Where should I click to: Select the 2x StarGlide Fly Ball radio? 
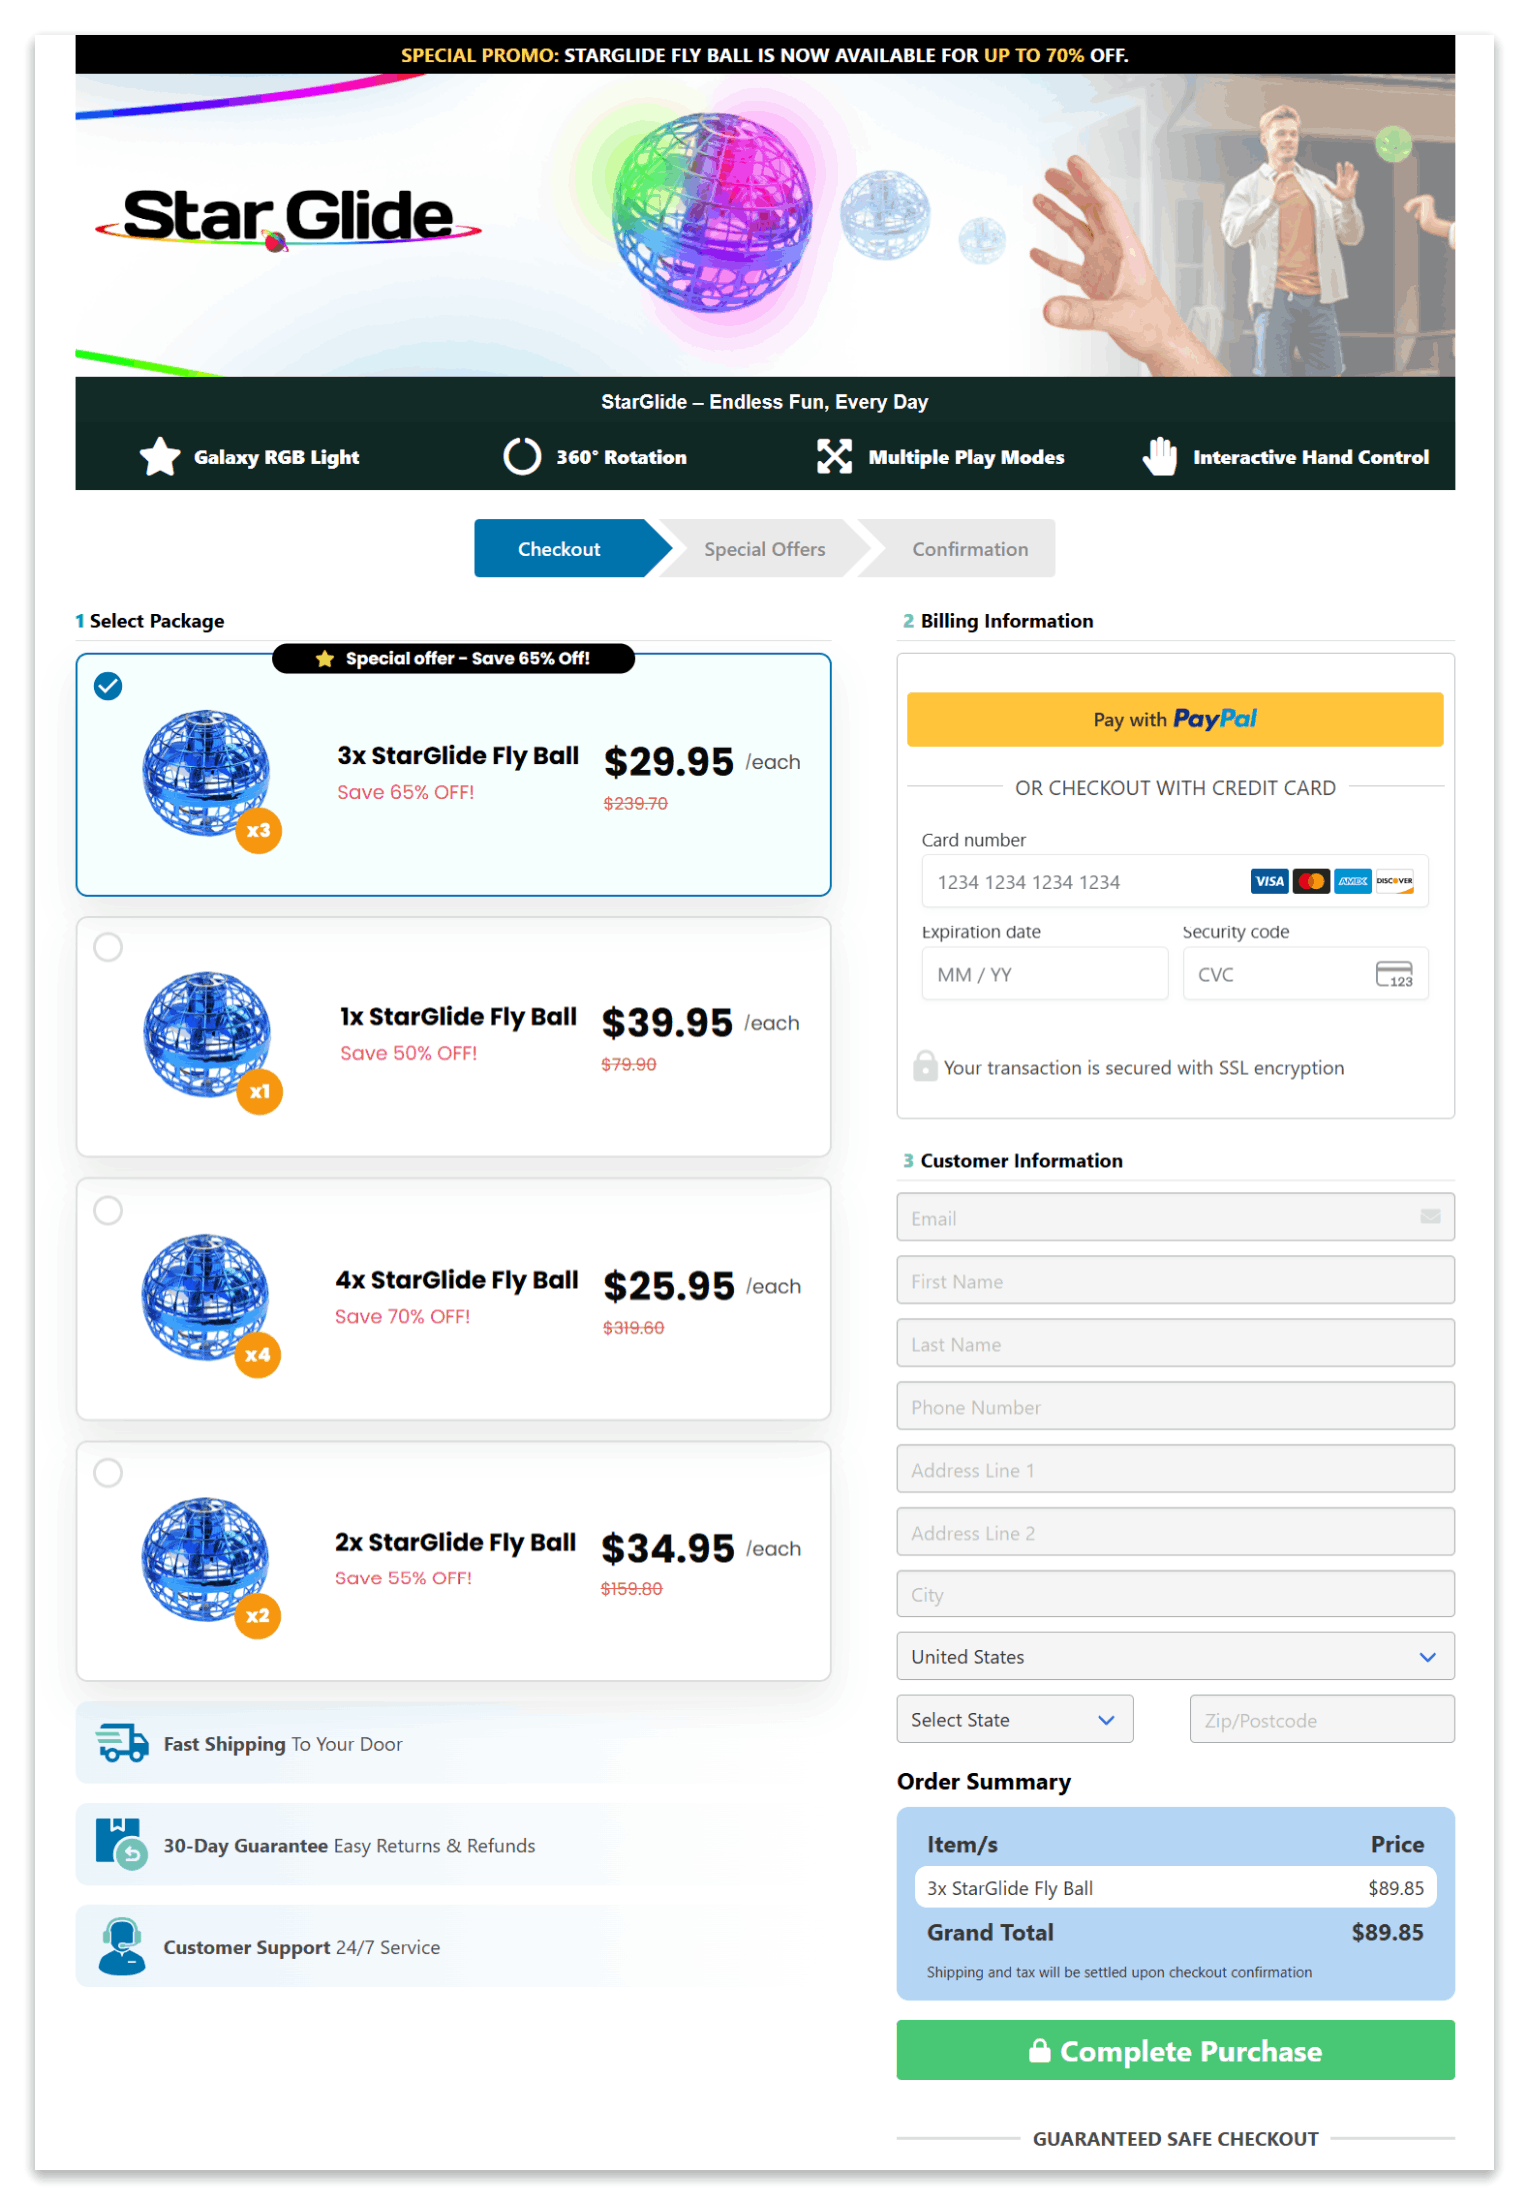(108, 1473)
